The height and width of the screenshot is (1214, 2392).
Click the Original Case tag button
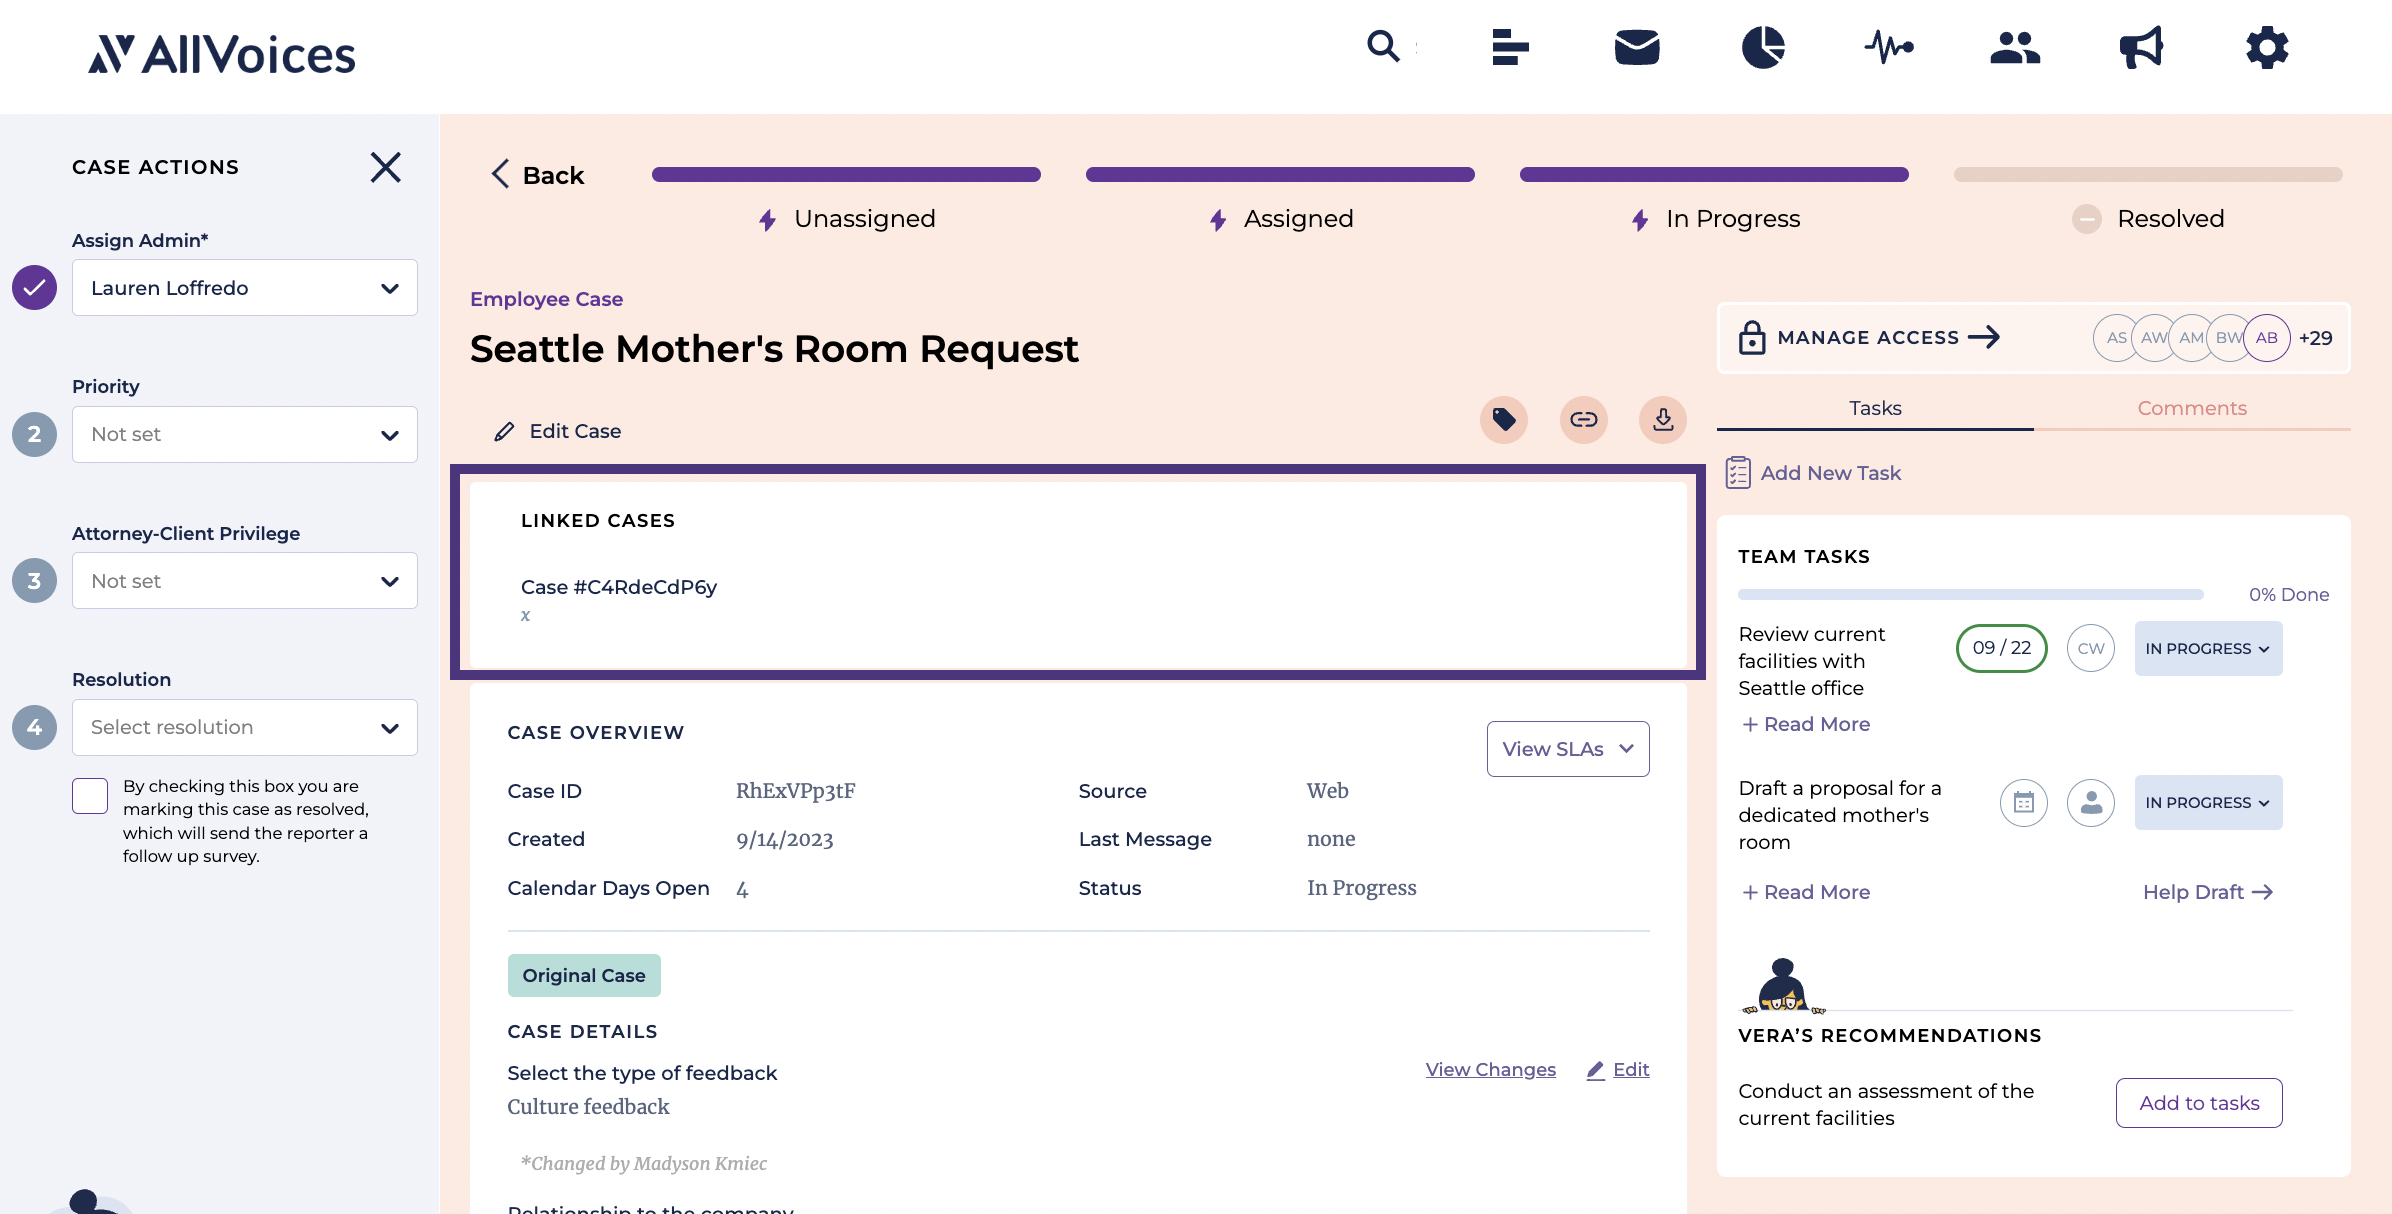click(x=584, y=975)
